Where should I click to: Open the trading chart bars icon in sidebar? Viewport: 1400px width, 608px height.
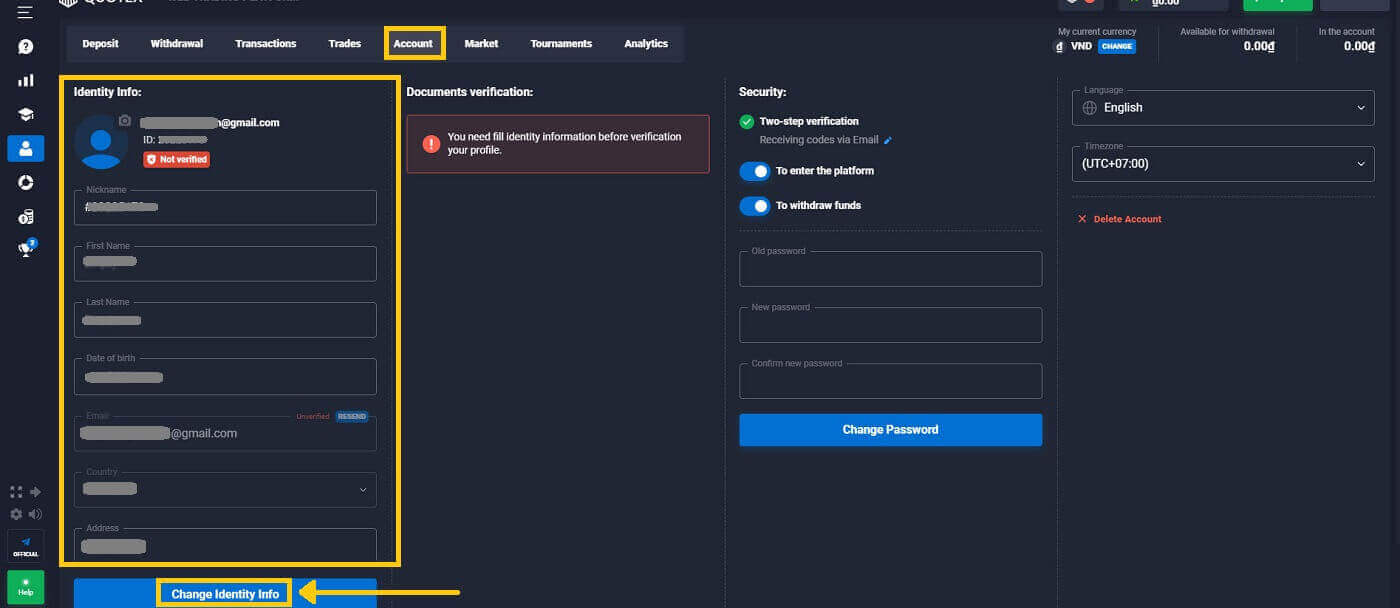tap(25, 81)
